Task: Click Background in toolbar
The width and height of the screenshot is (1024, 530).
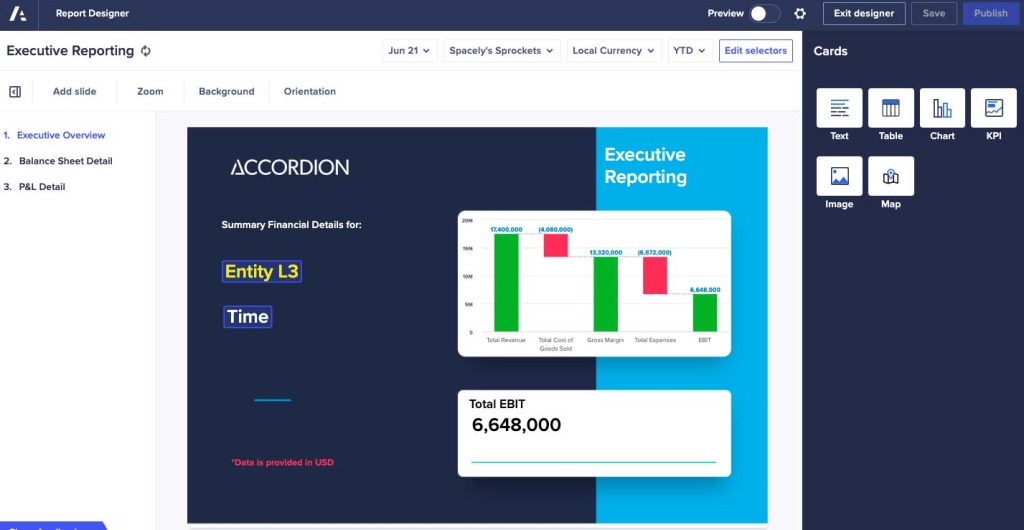Action: point(227,92)
